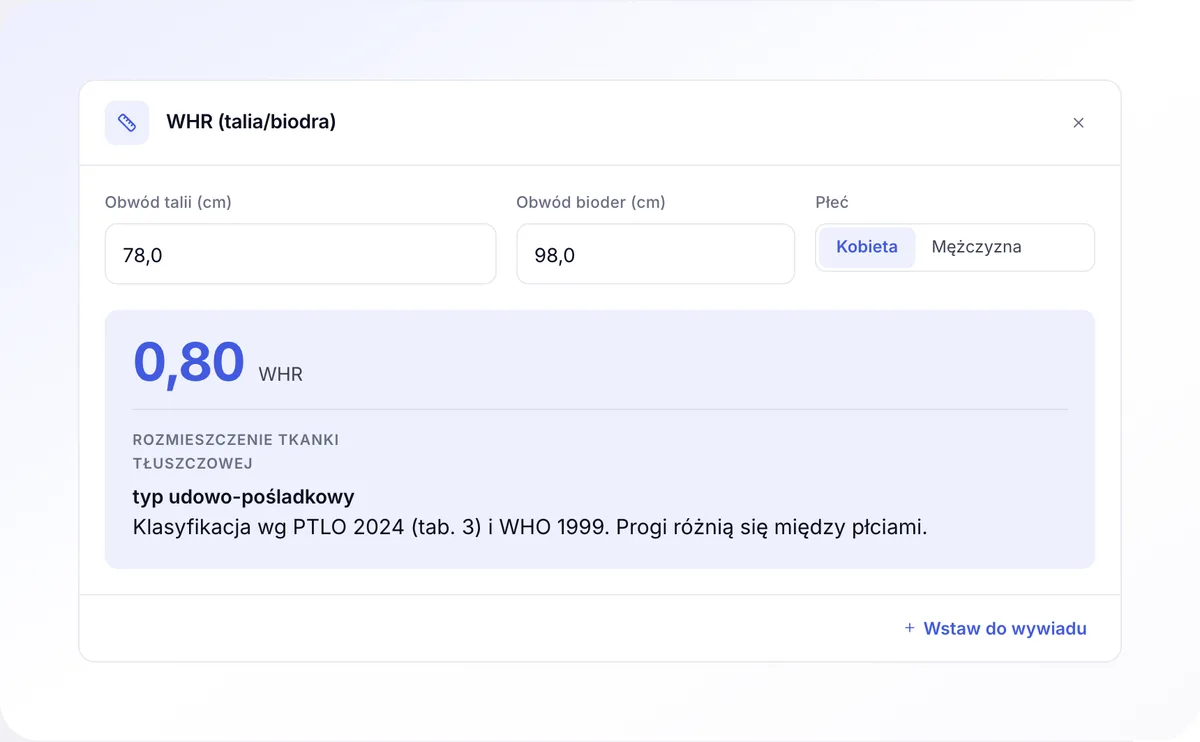Focus the Obwód bioder input field
Image resolution: width=1200 pixels, height=742 pixels.
655,254
